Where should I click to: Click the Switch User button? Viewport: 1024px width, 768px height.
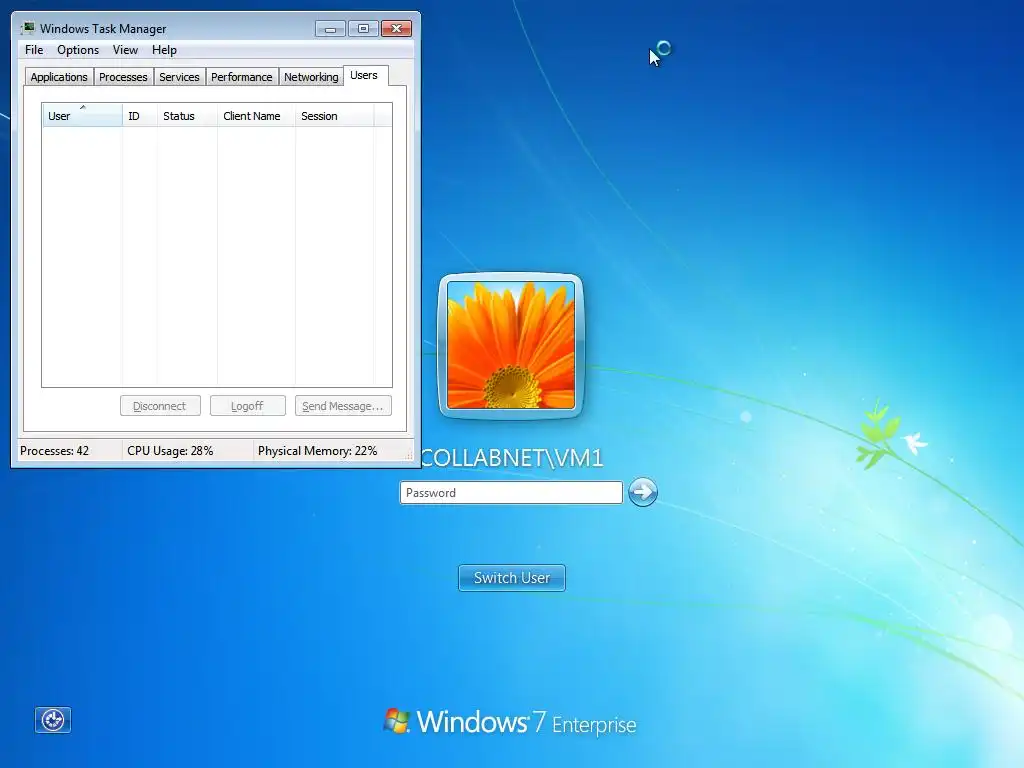coord(512,578)
